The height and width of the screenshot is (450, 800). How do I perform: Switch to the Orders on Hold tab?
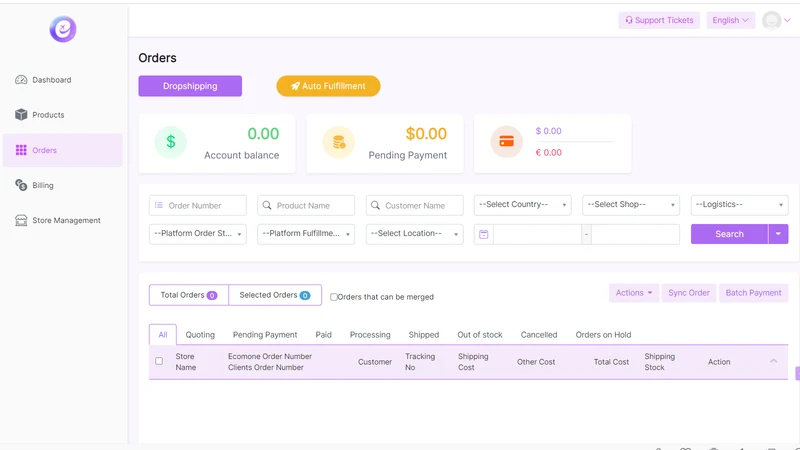click(x=603, y=335)
